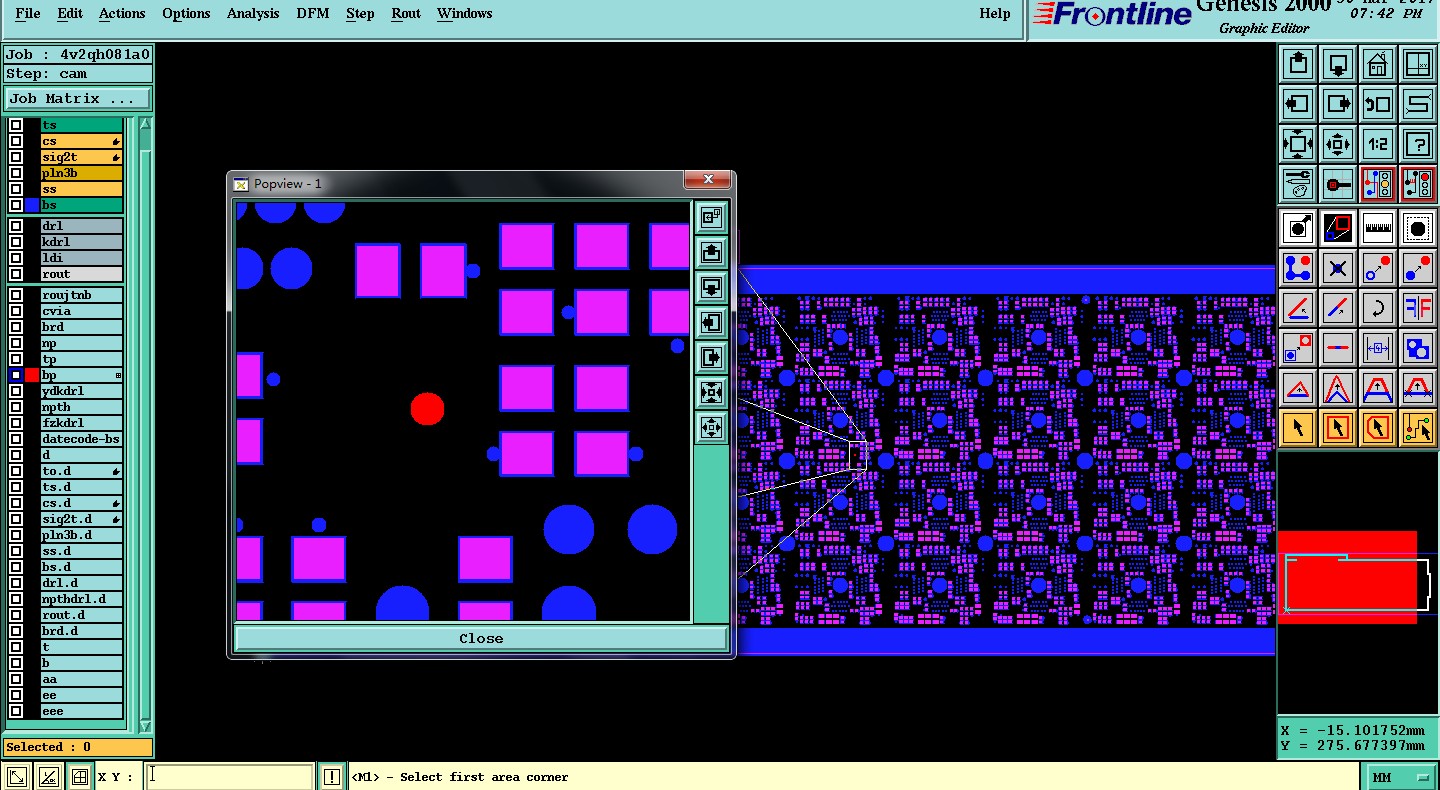Click the red overview thumbnail map
This screenshot has width=1440, height=790.
pyautogui.click(x=1347, y=577)
